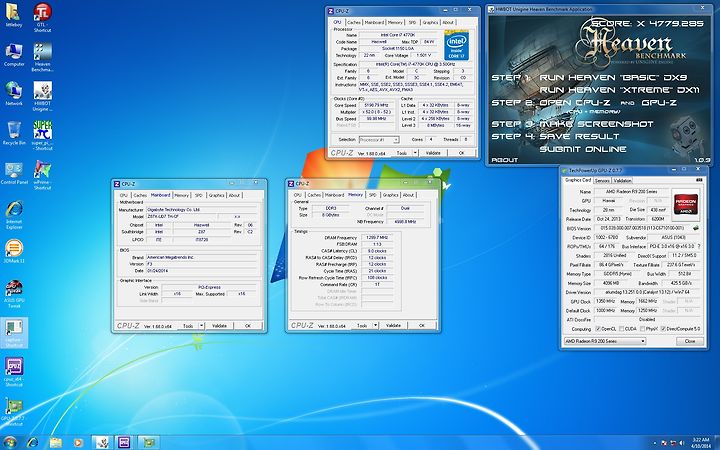This screenshot has height=450, width=720.
Task: Click Submit Online in HWBOT Heaven
Action: [x=583, y=149]
